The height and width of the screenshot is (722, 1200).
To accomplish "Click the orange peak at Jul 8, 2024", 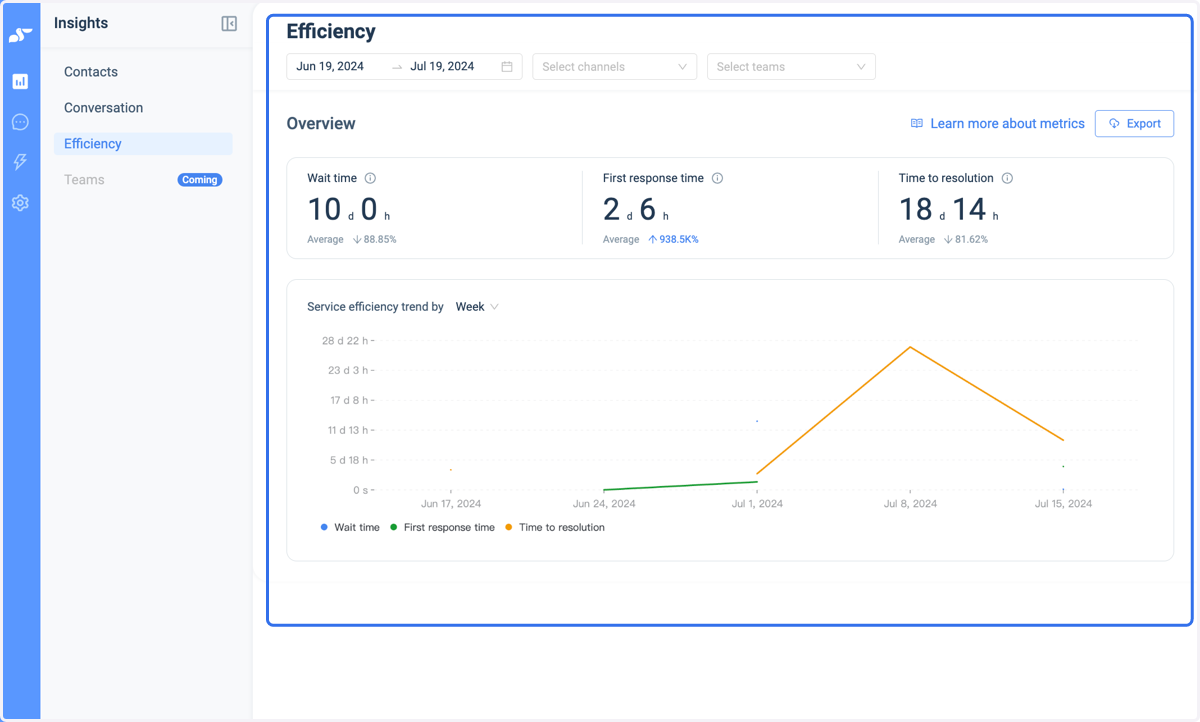I will (910, 347).
